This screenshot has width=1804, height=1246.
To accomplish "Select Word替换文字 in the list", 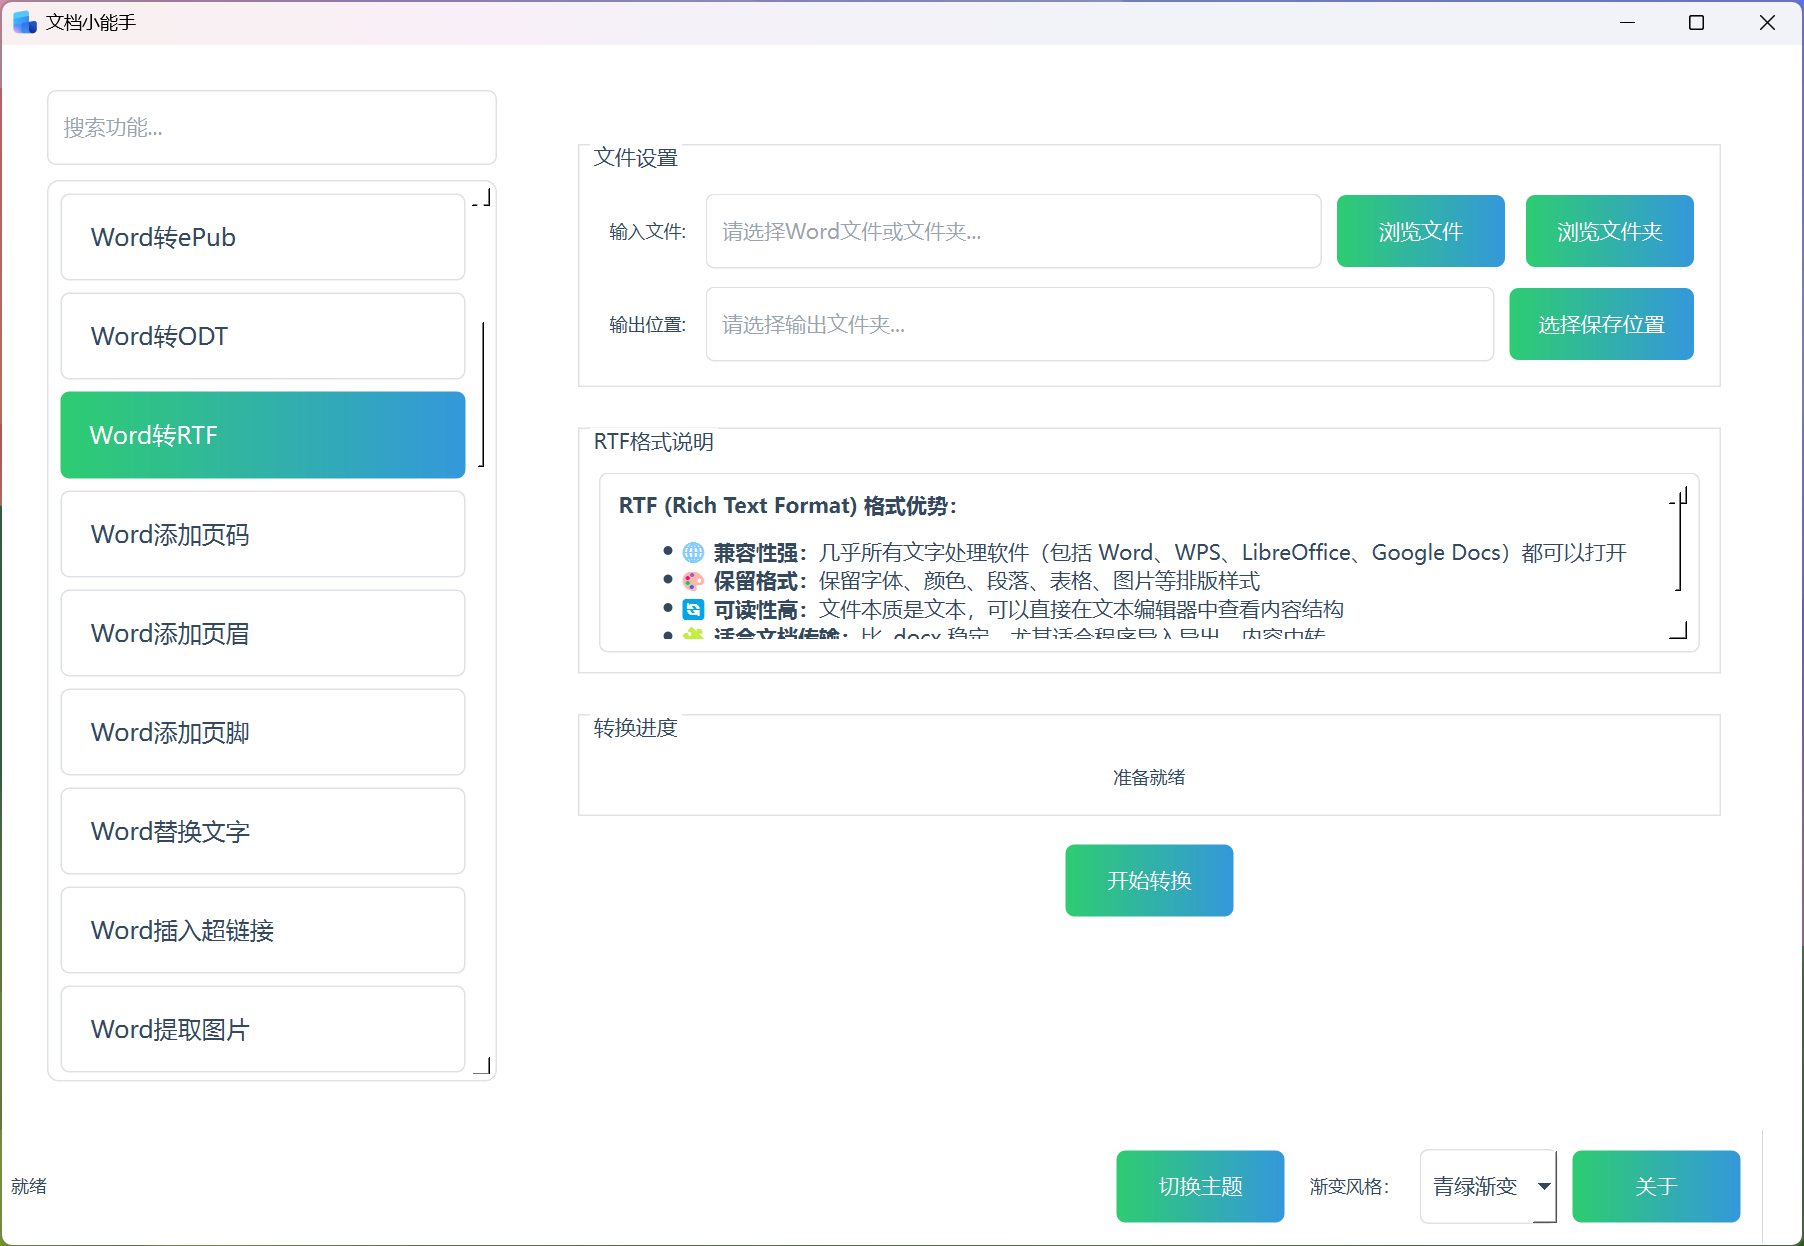I will click(263, 831).
